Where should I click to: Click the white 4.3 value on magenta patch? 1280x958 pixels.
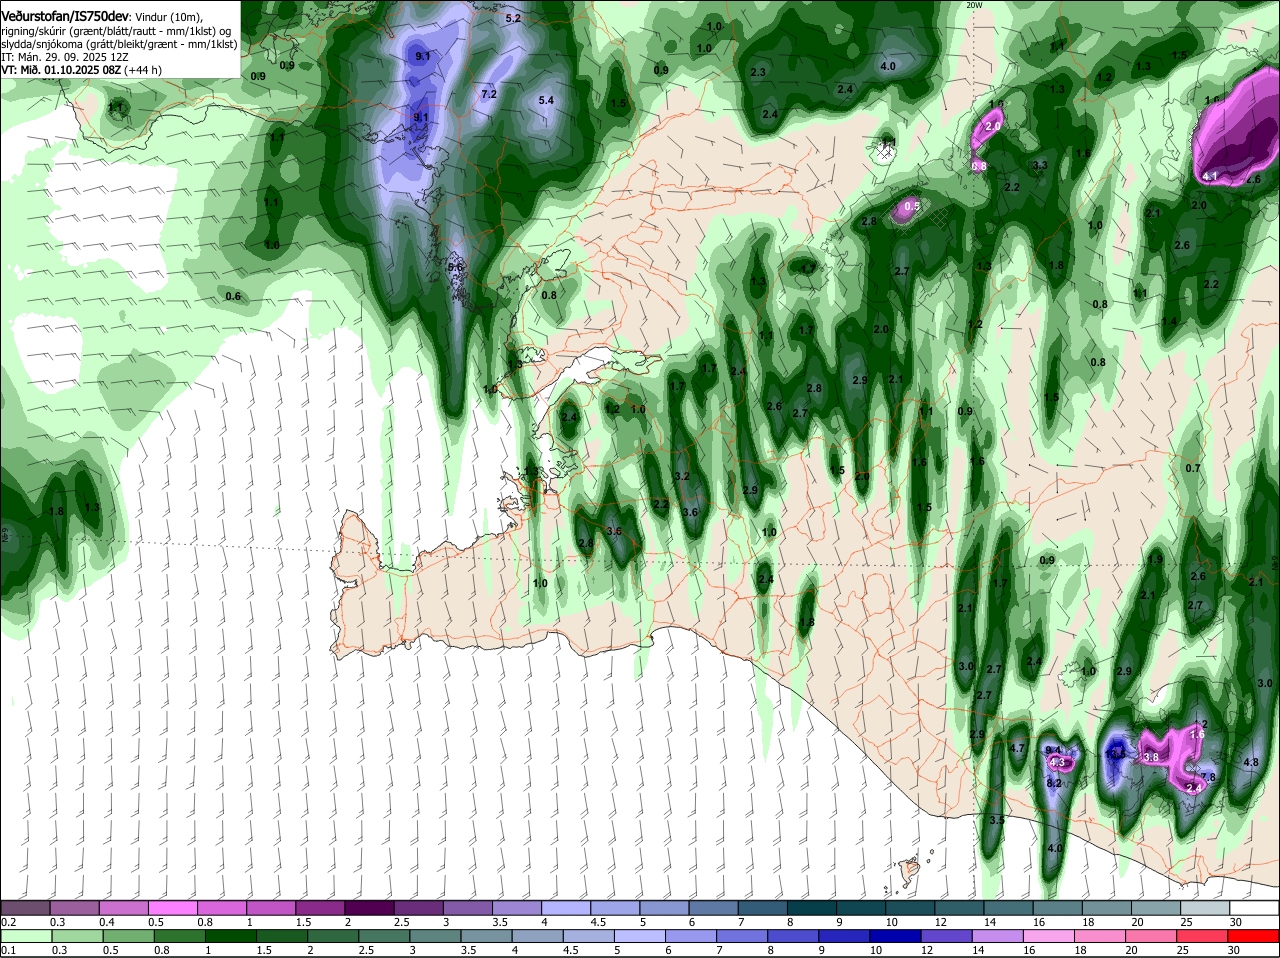click(x=1058, y=763)
